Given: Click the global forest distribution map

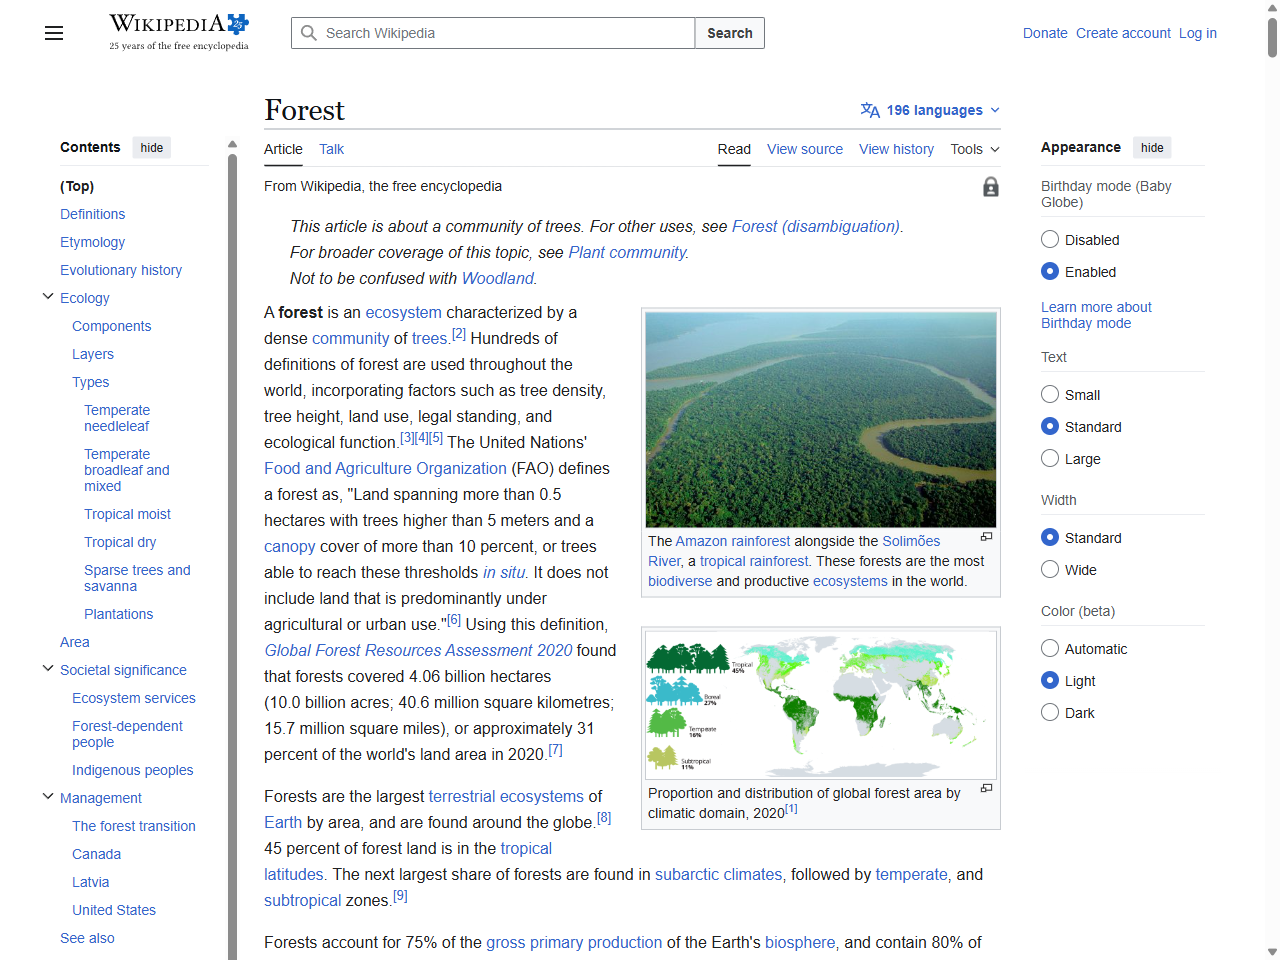Looking at the screenshot, I should point(821,704).
